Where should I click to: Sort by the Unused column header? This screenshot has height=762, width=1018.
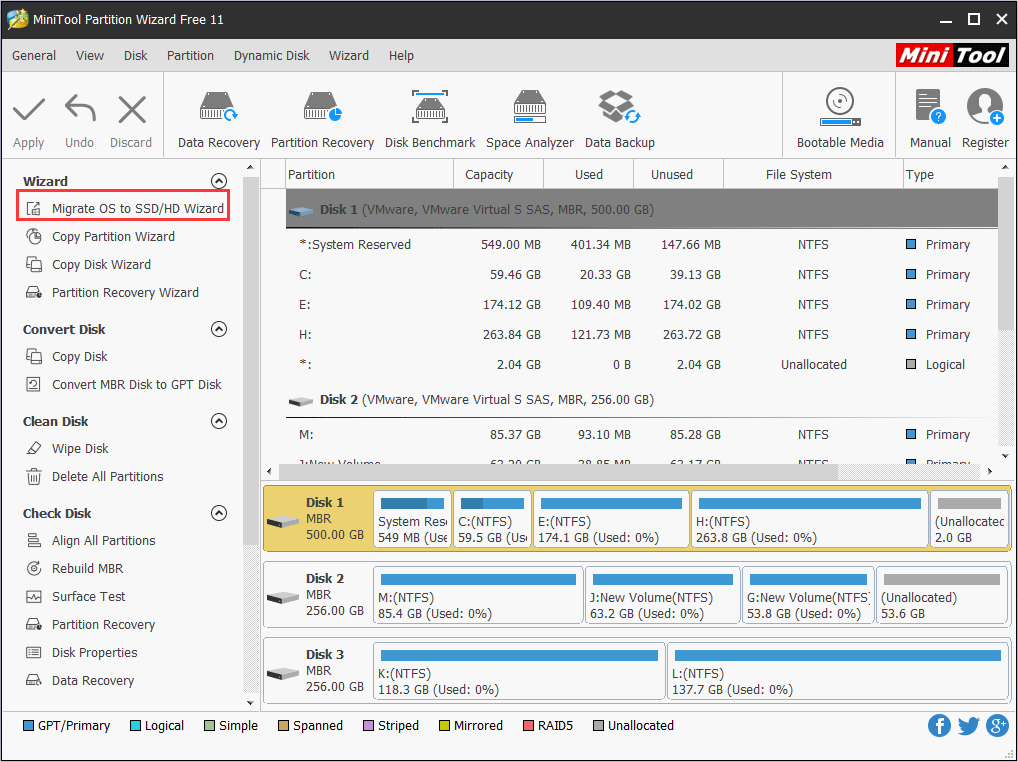pos(678,175)
